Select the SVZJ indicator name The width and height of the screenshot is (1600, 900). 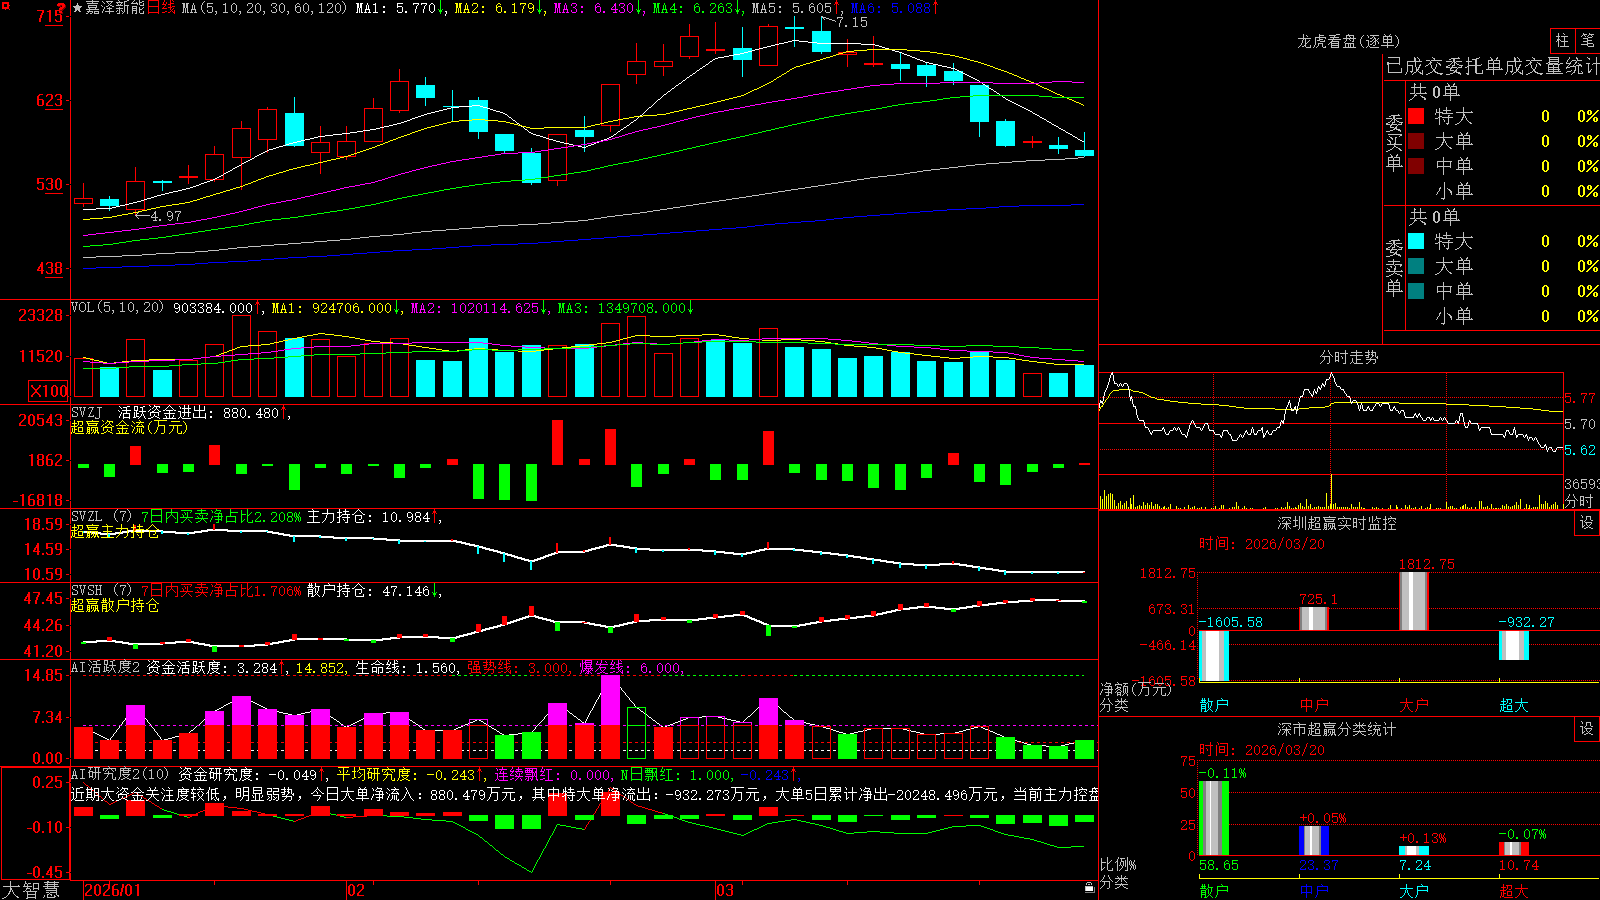click(x=86, y=412)
